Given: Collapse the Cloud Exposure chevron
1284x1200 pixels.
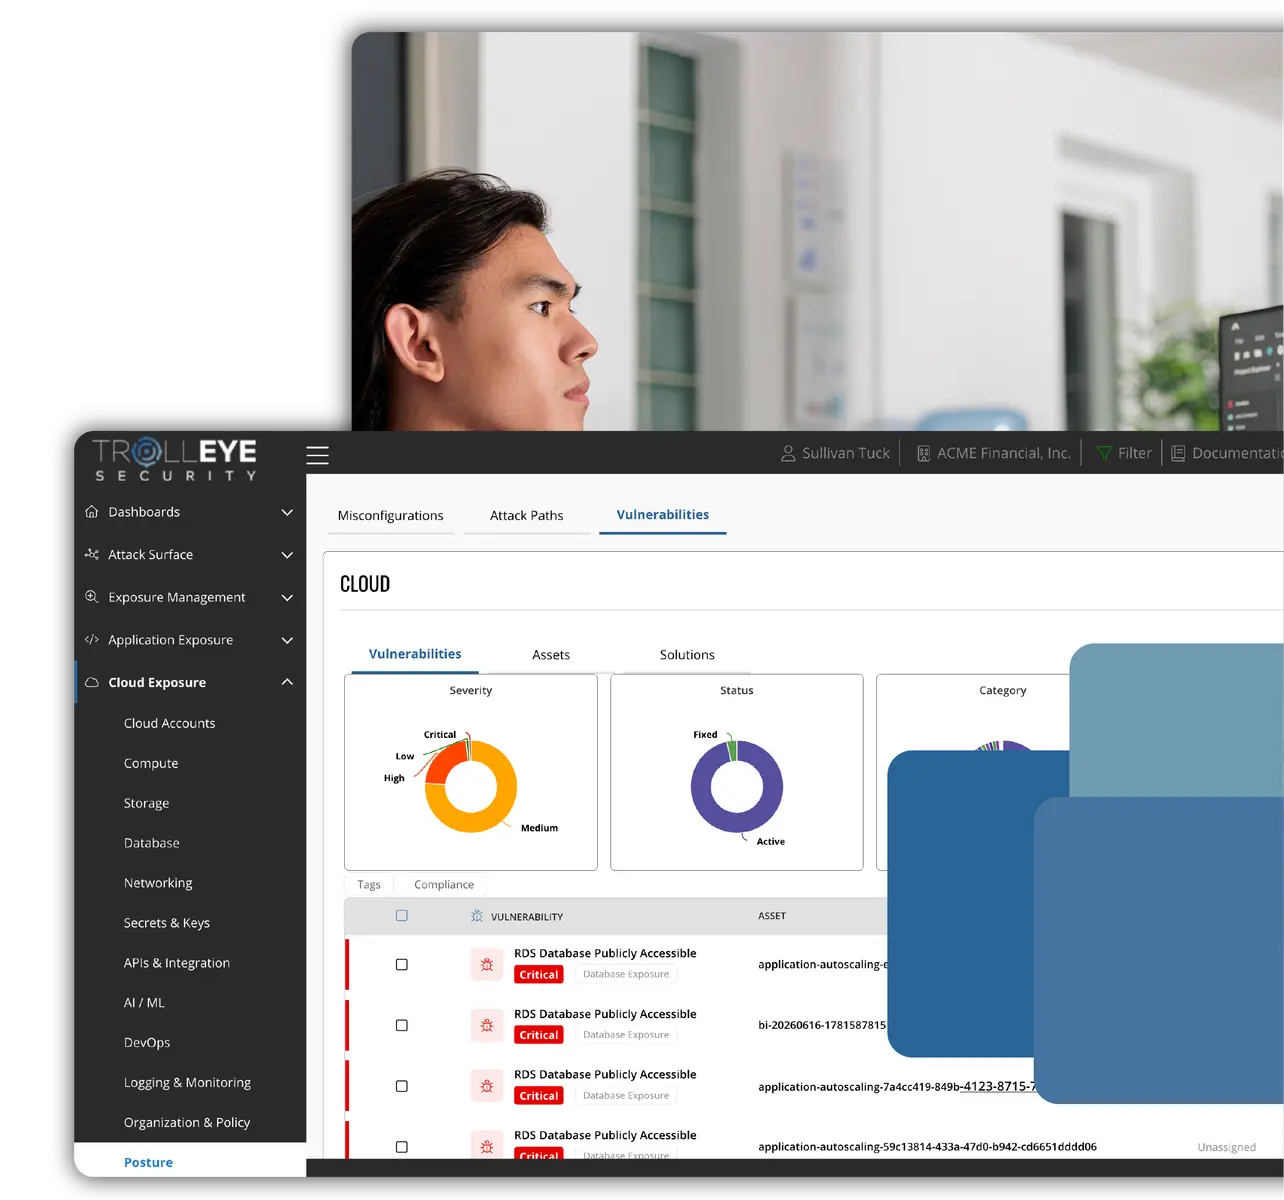Looking at the screenshot, I should [x=287, y=682].
